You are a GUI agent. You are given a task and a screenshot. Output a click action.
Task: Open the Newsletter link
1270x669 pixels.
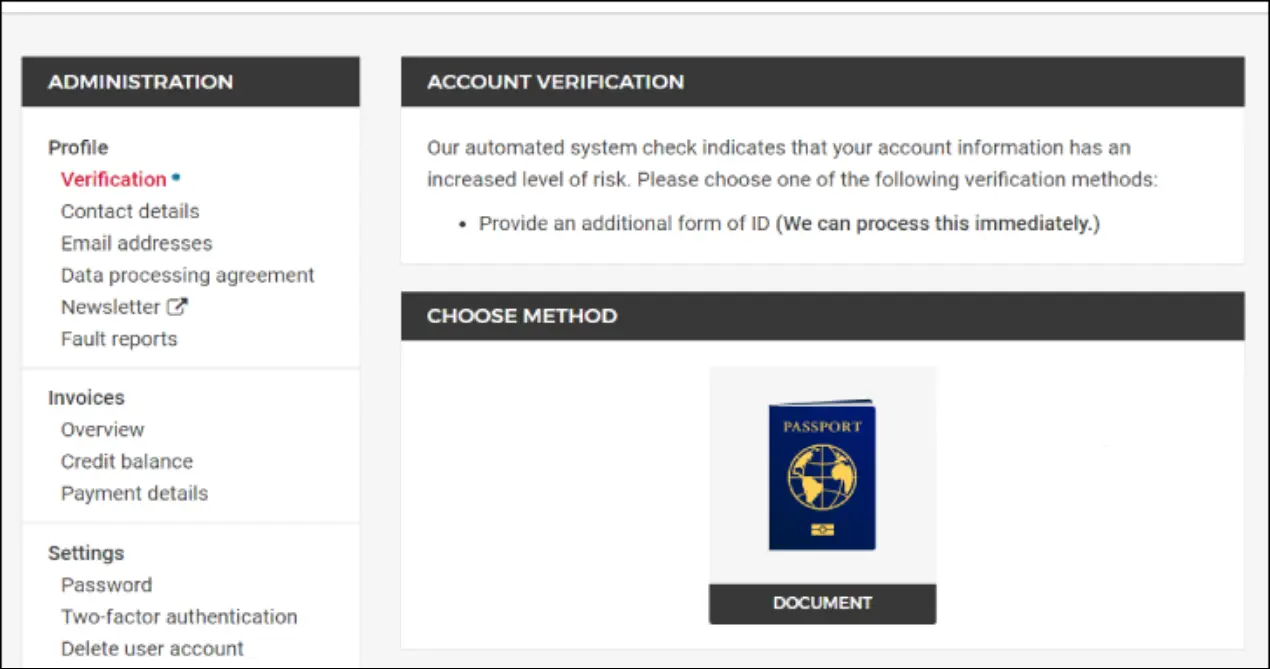pyautogui.click(x=110, y=307)
